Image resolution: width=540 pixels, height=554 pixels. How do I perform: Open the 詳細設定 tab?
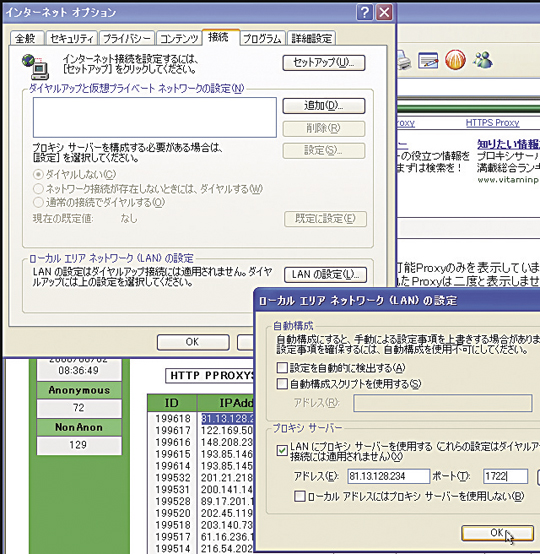coord(311,38)
